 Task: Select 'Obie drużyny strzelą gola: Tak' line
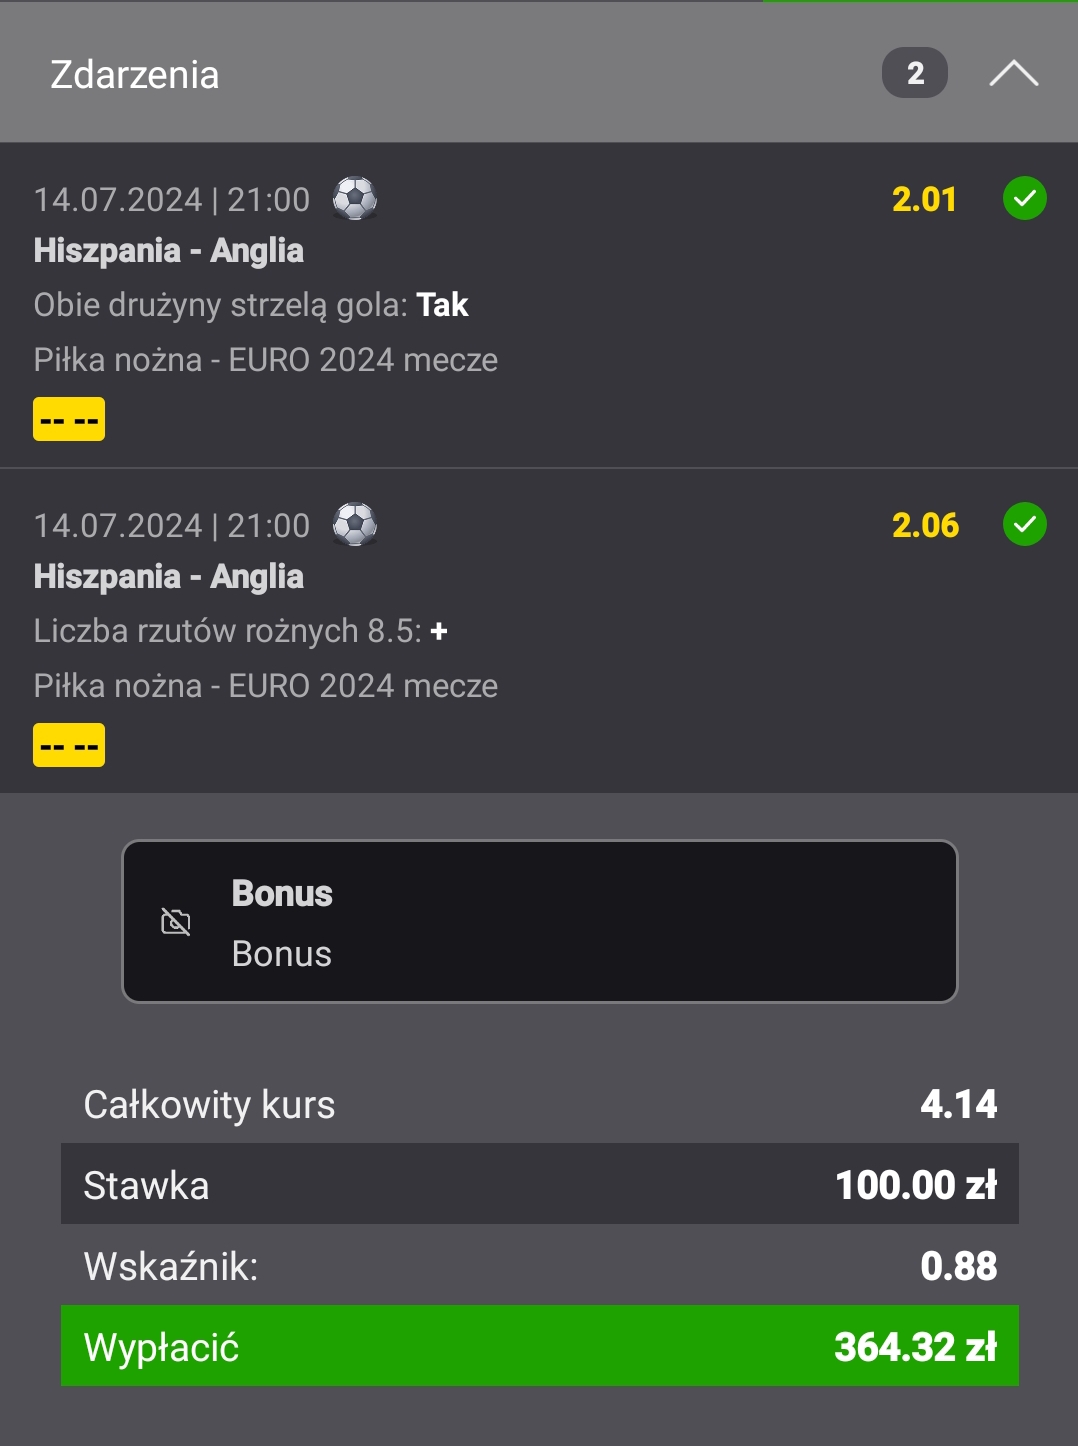tap(251, 304)
